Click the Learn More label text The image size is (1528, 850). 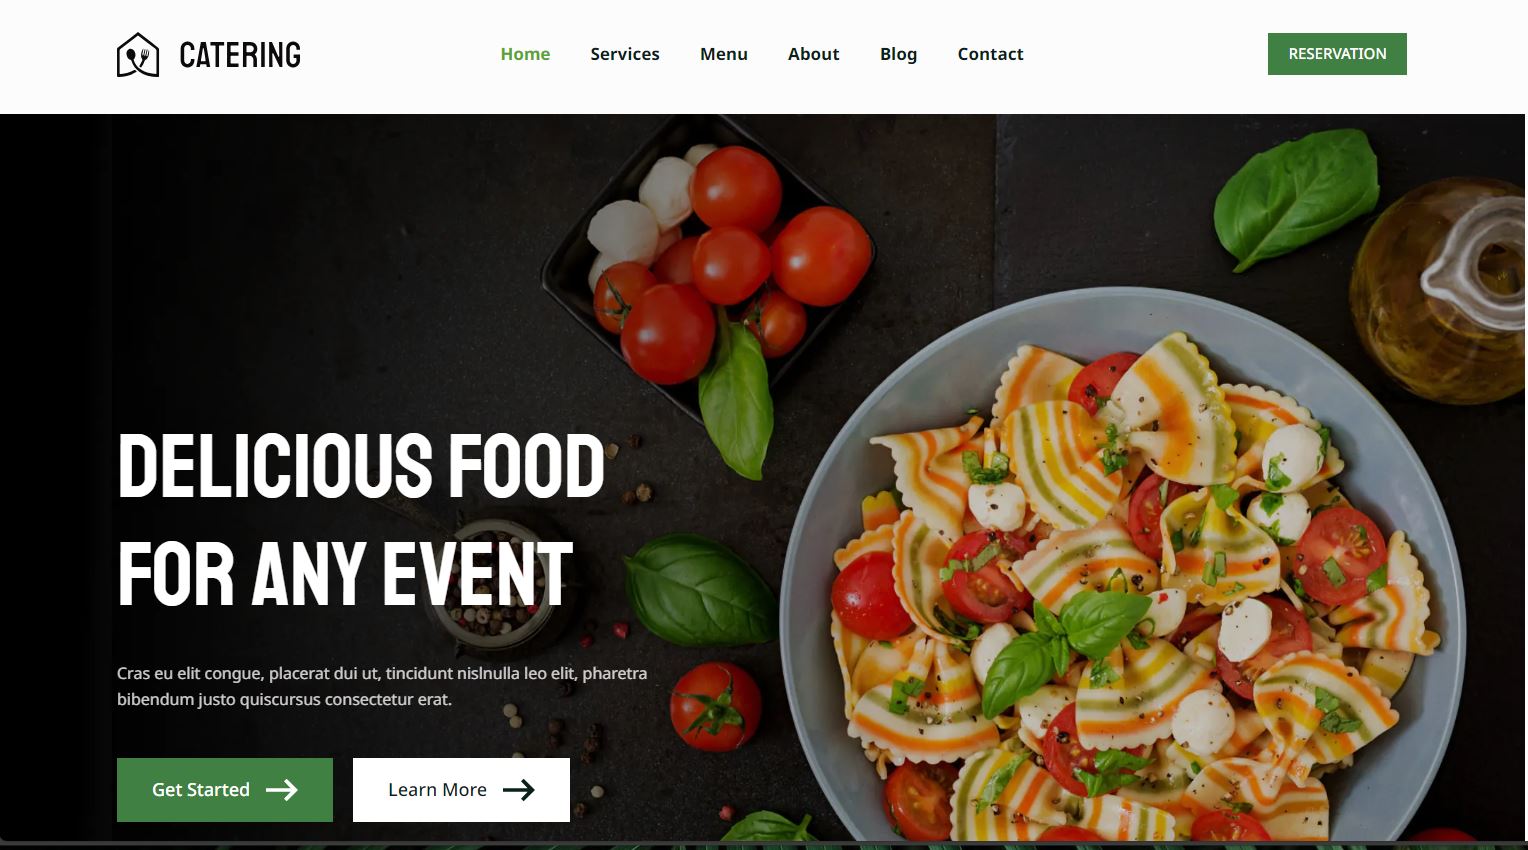[437, 790]
